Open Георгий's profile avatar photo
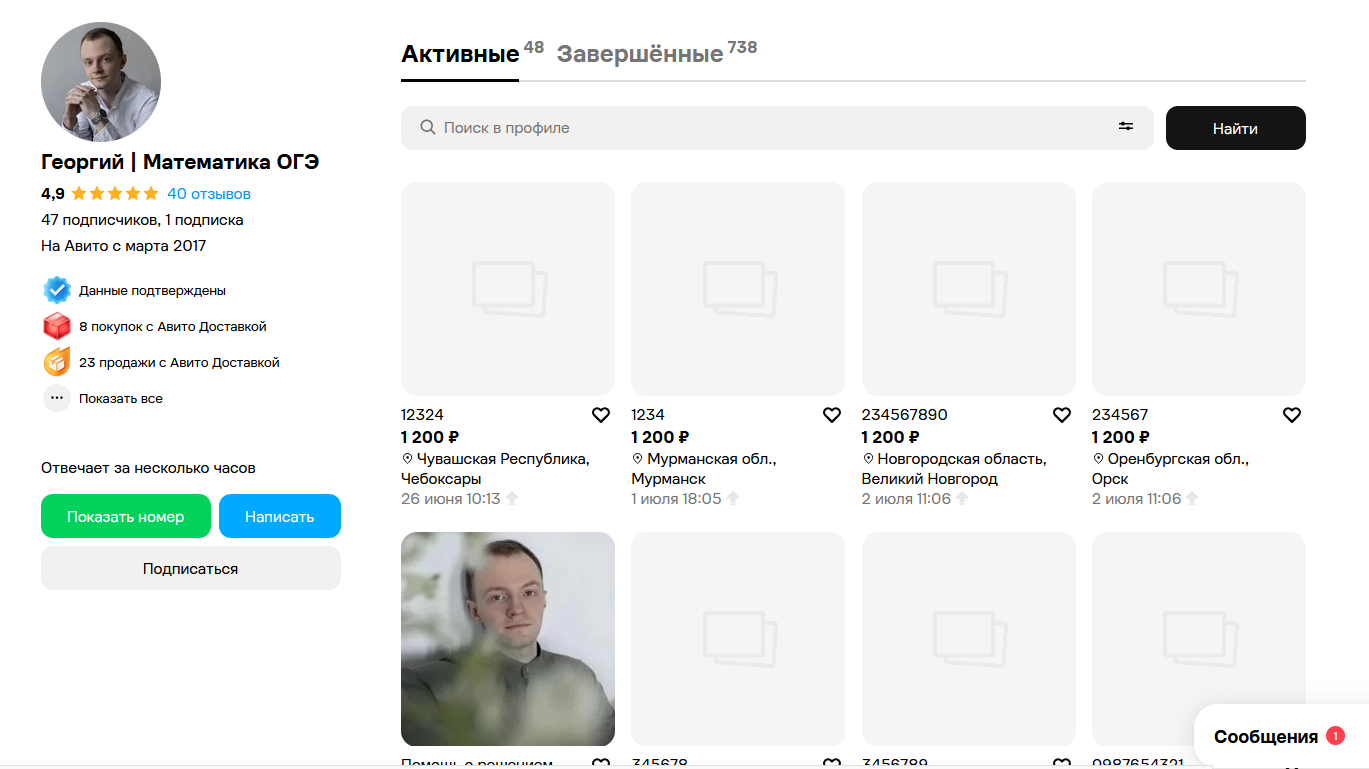The height and width of the screenshot is (769, 1369). [x=101, y=82]
